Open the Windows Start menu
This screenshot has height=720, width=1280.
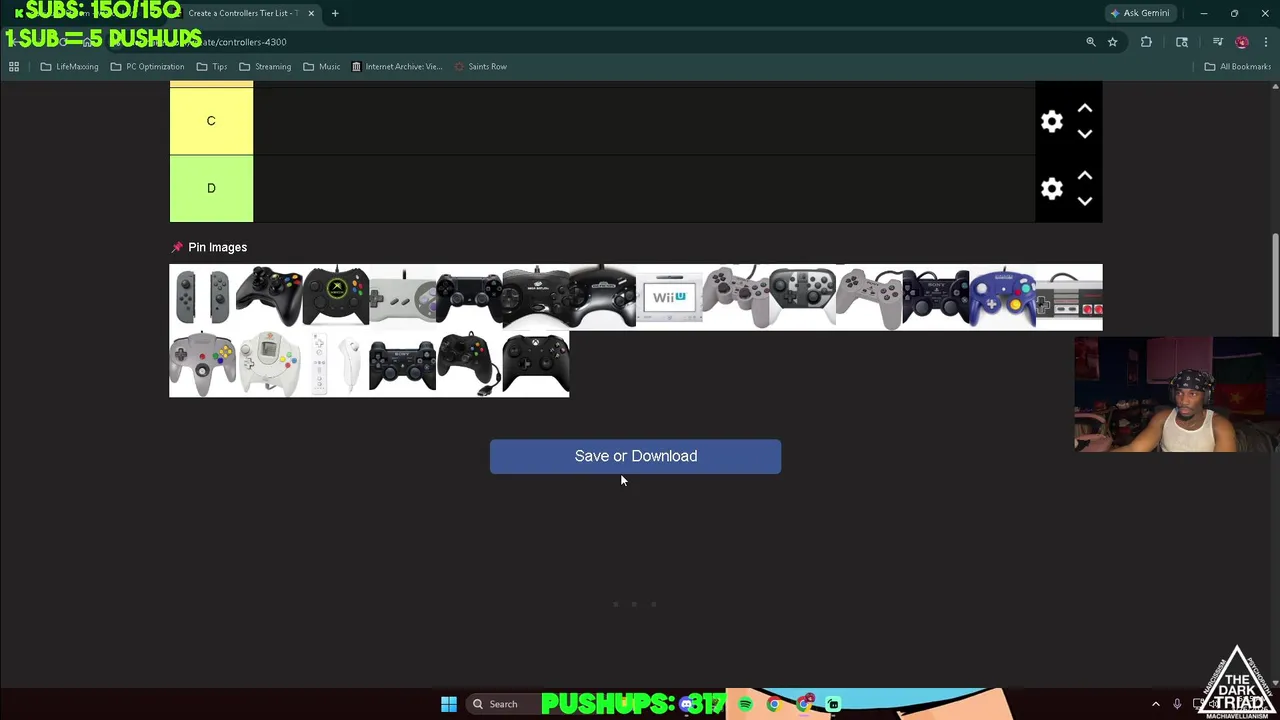click(x=449, y=704)
